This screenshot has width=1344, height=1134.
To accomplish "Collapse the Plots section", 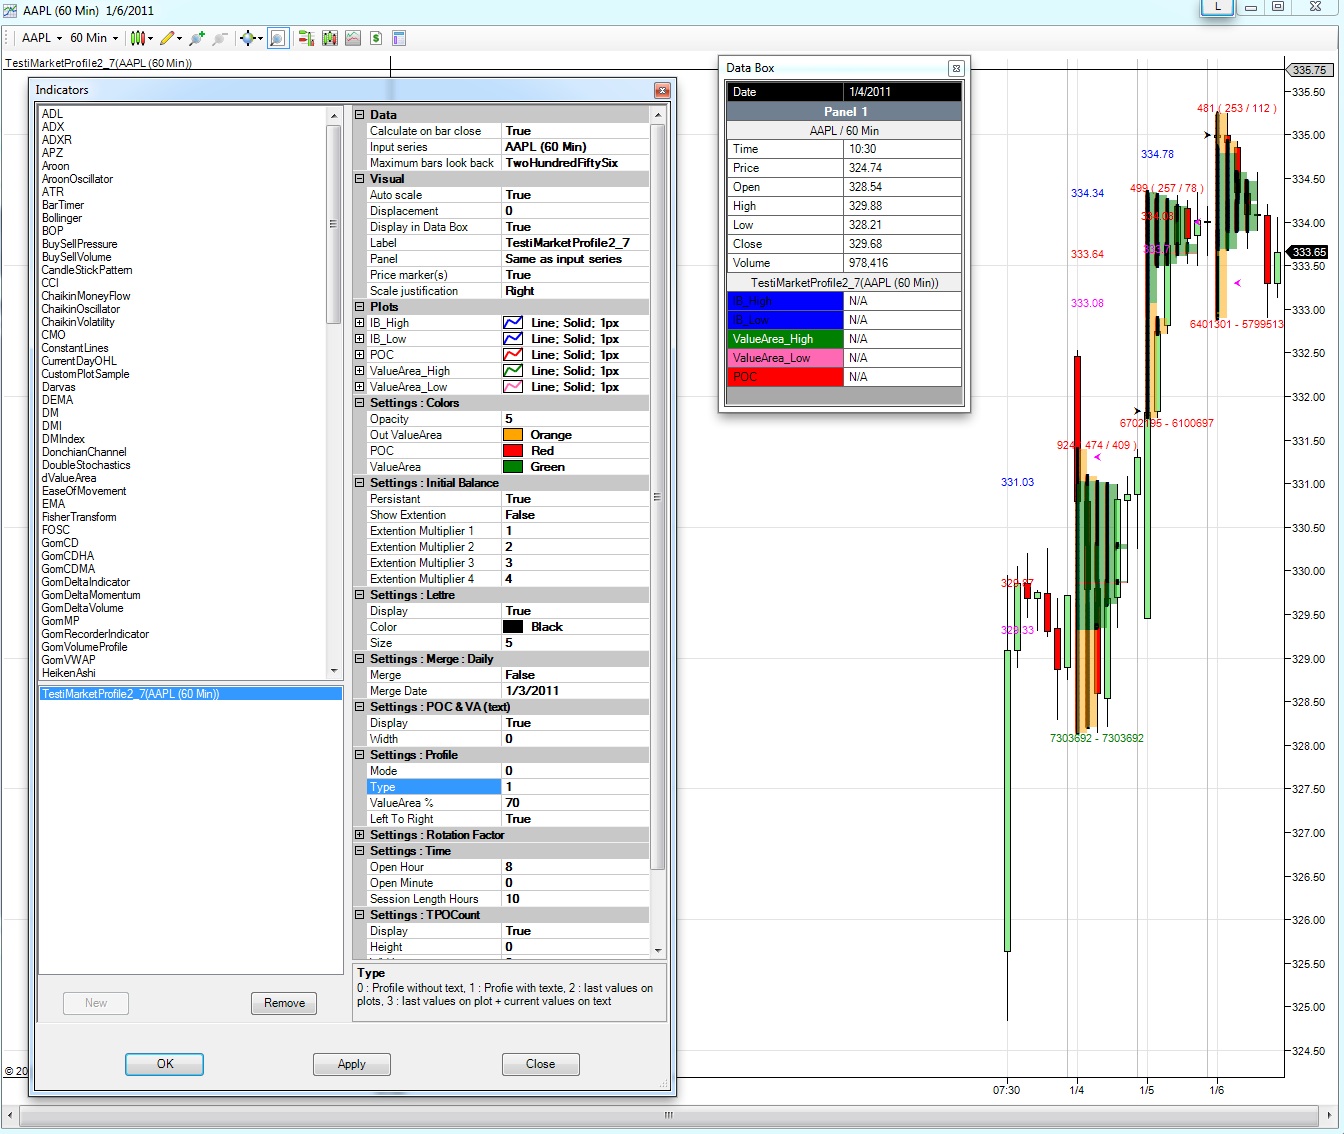I will pyautogui.click(x=360, y=307).
